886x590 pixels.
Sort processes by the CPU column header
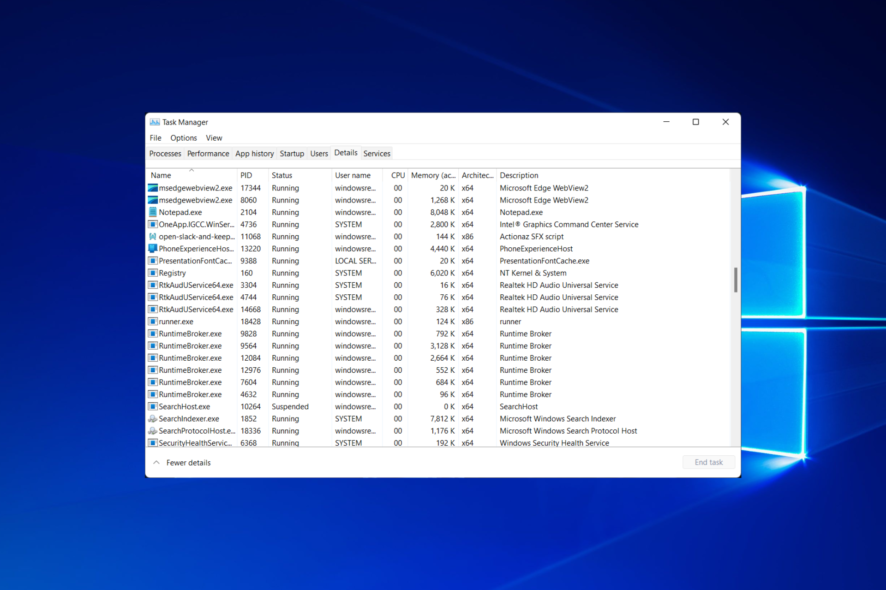pyautogui.click(x=397, y=174)
